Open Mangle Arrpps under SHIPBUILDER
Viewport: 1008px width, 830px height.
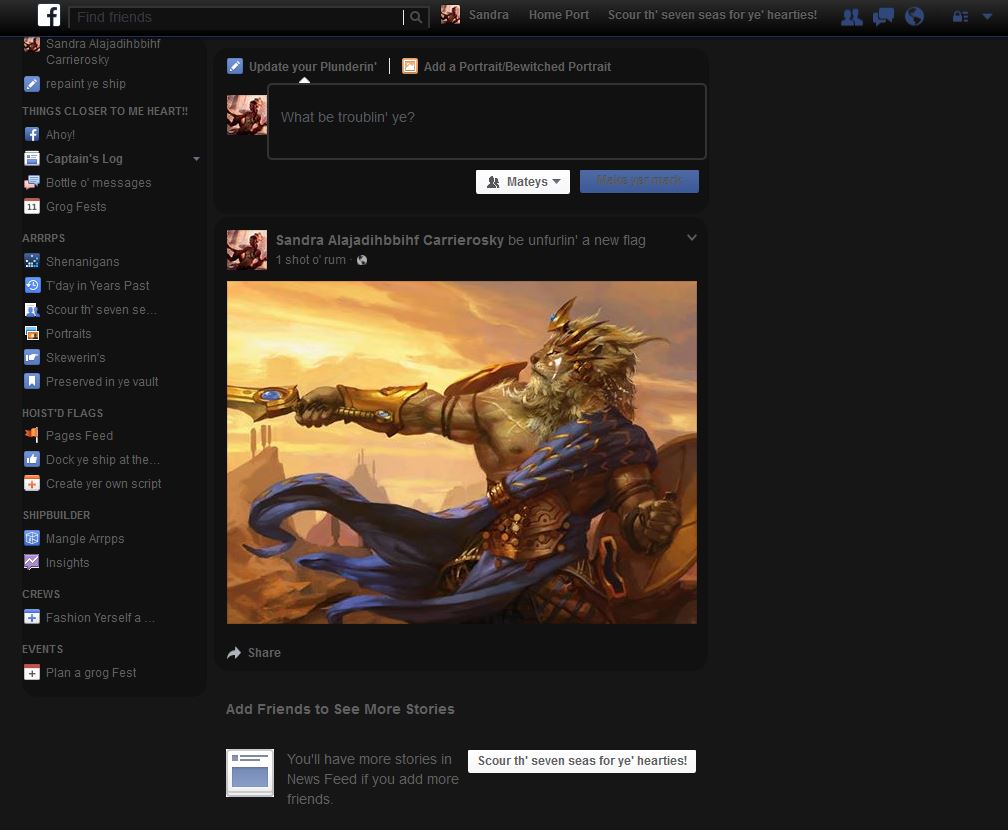(x=85, y=538)
